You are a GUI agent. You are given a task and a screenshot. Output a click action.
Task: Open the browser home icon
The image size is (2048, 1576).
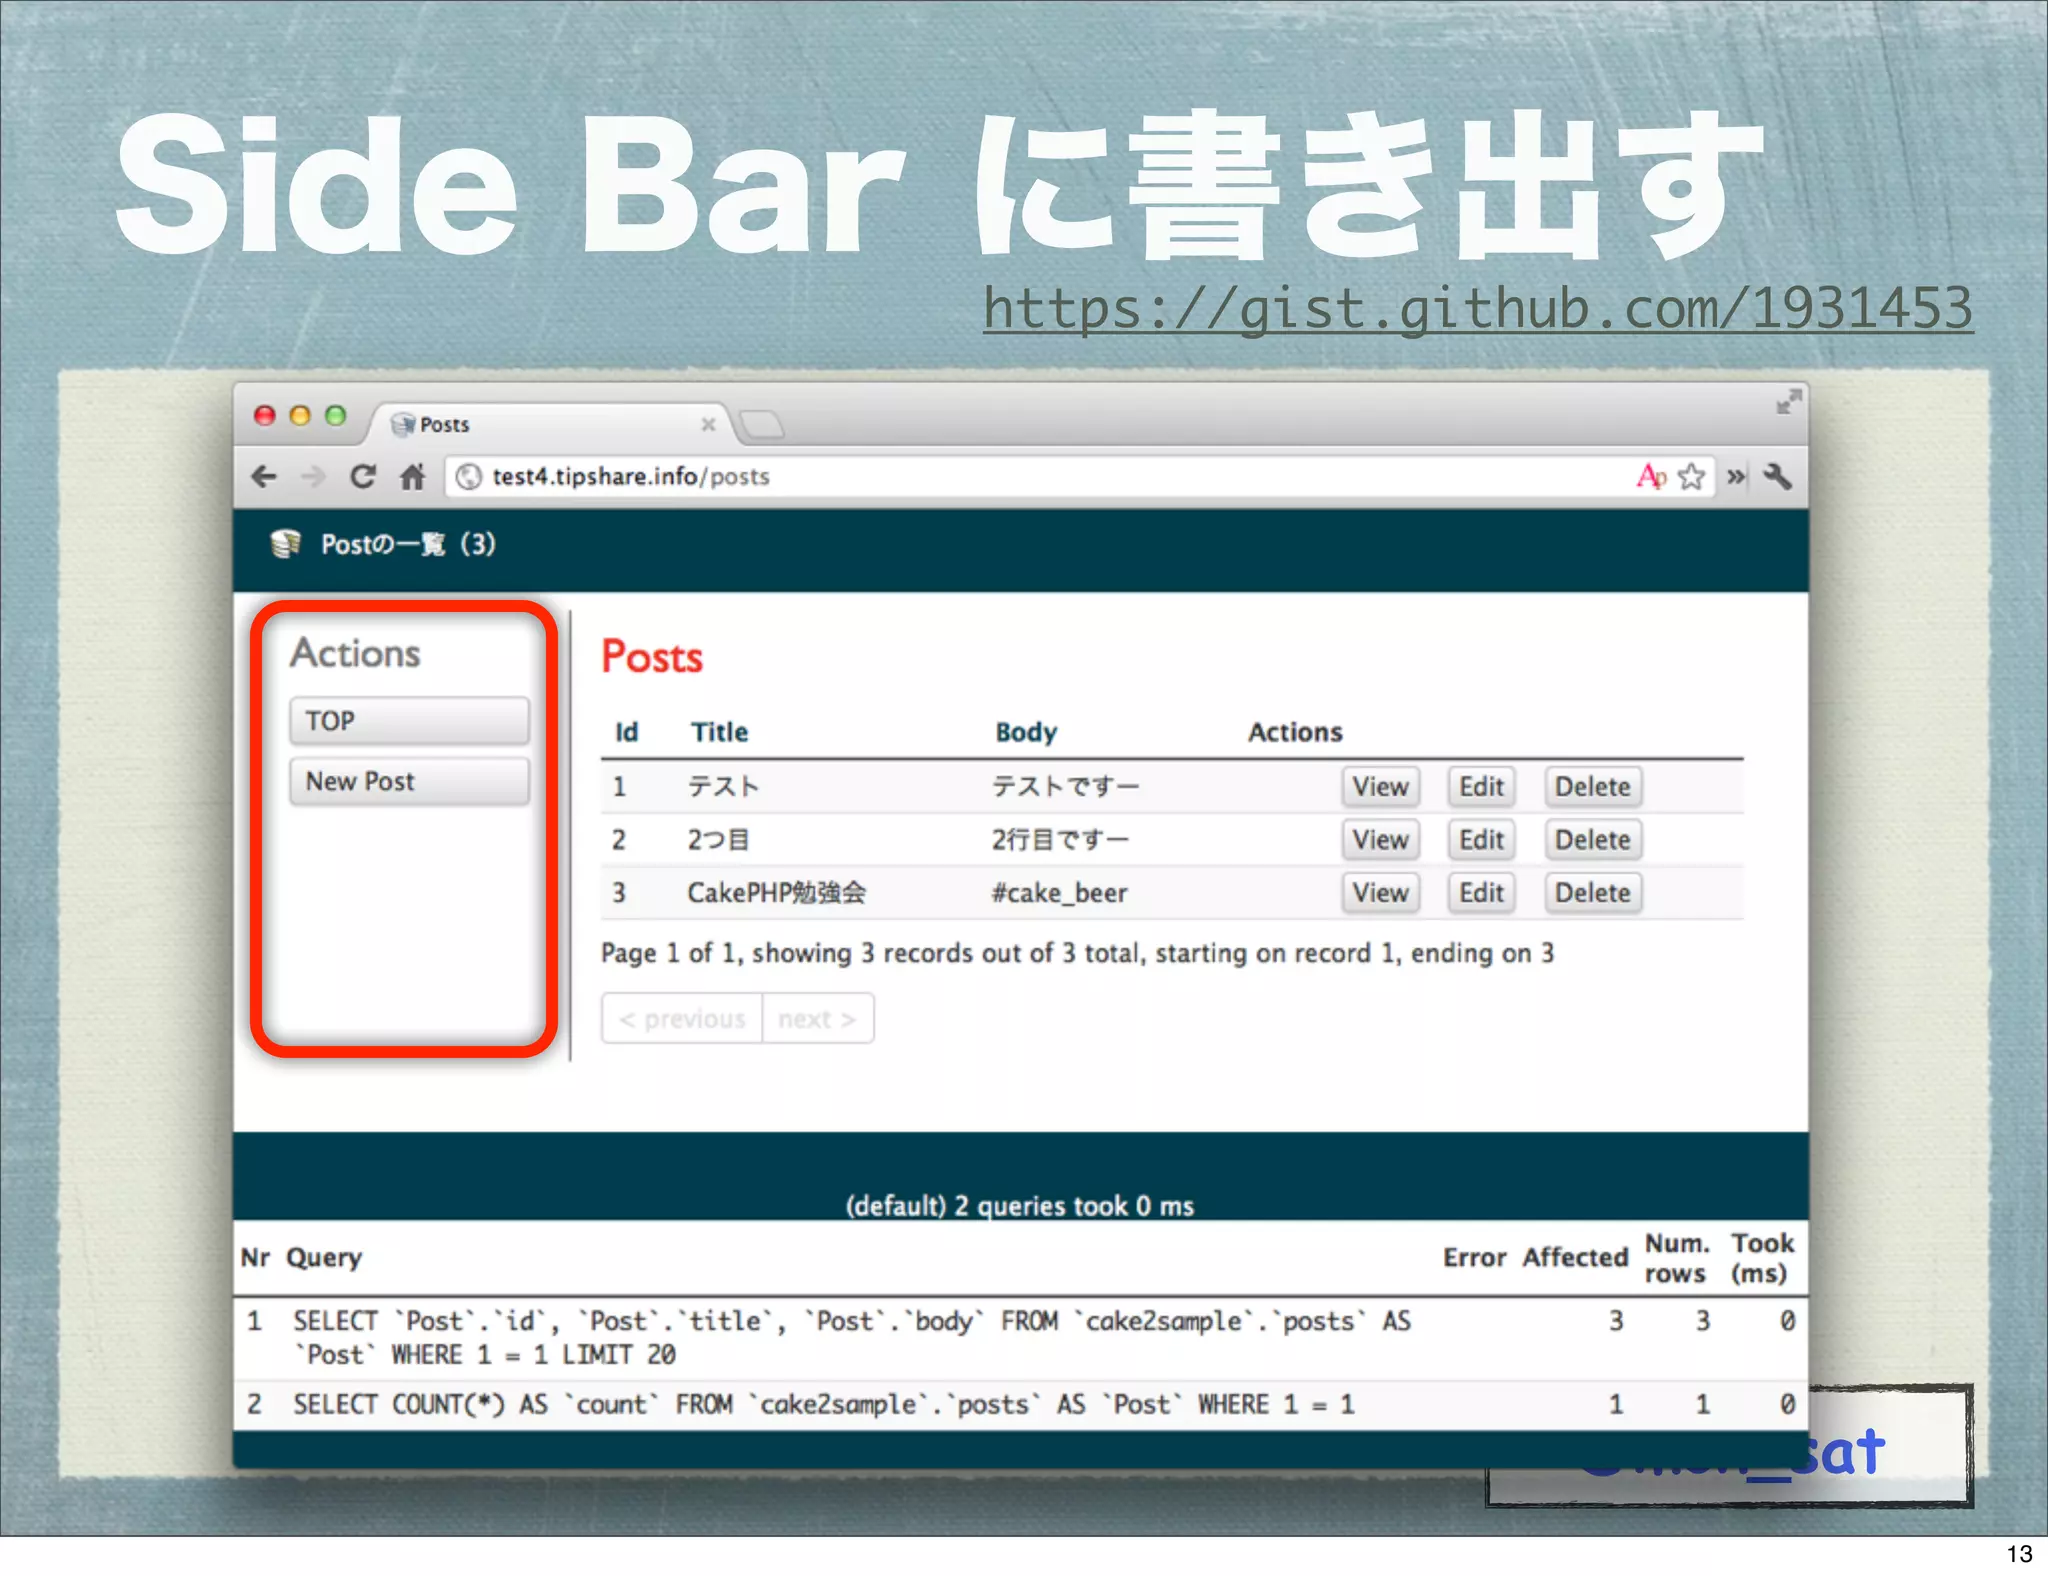point(412,476)
